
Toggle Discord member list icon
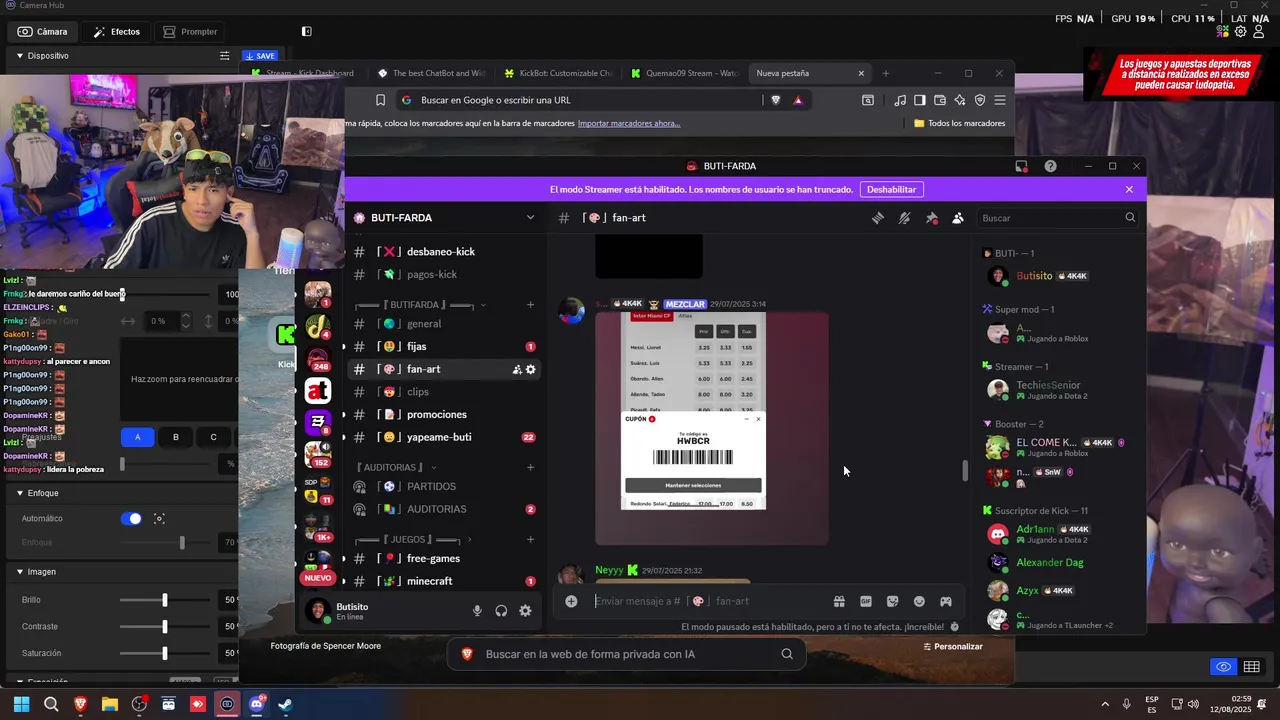click(958, 218)
